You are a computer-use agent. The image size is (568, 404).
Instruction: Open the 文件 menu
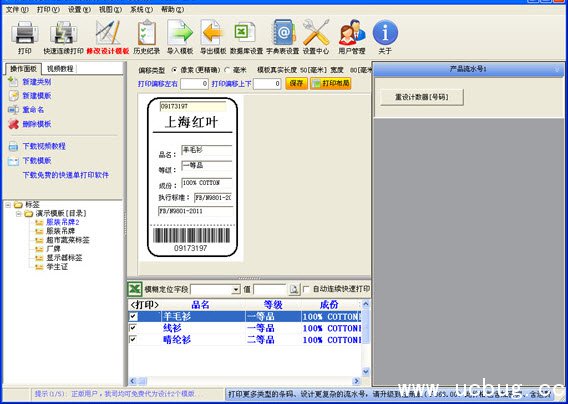17,10
